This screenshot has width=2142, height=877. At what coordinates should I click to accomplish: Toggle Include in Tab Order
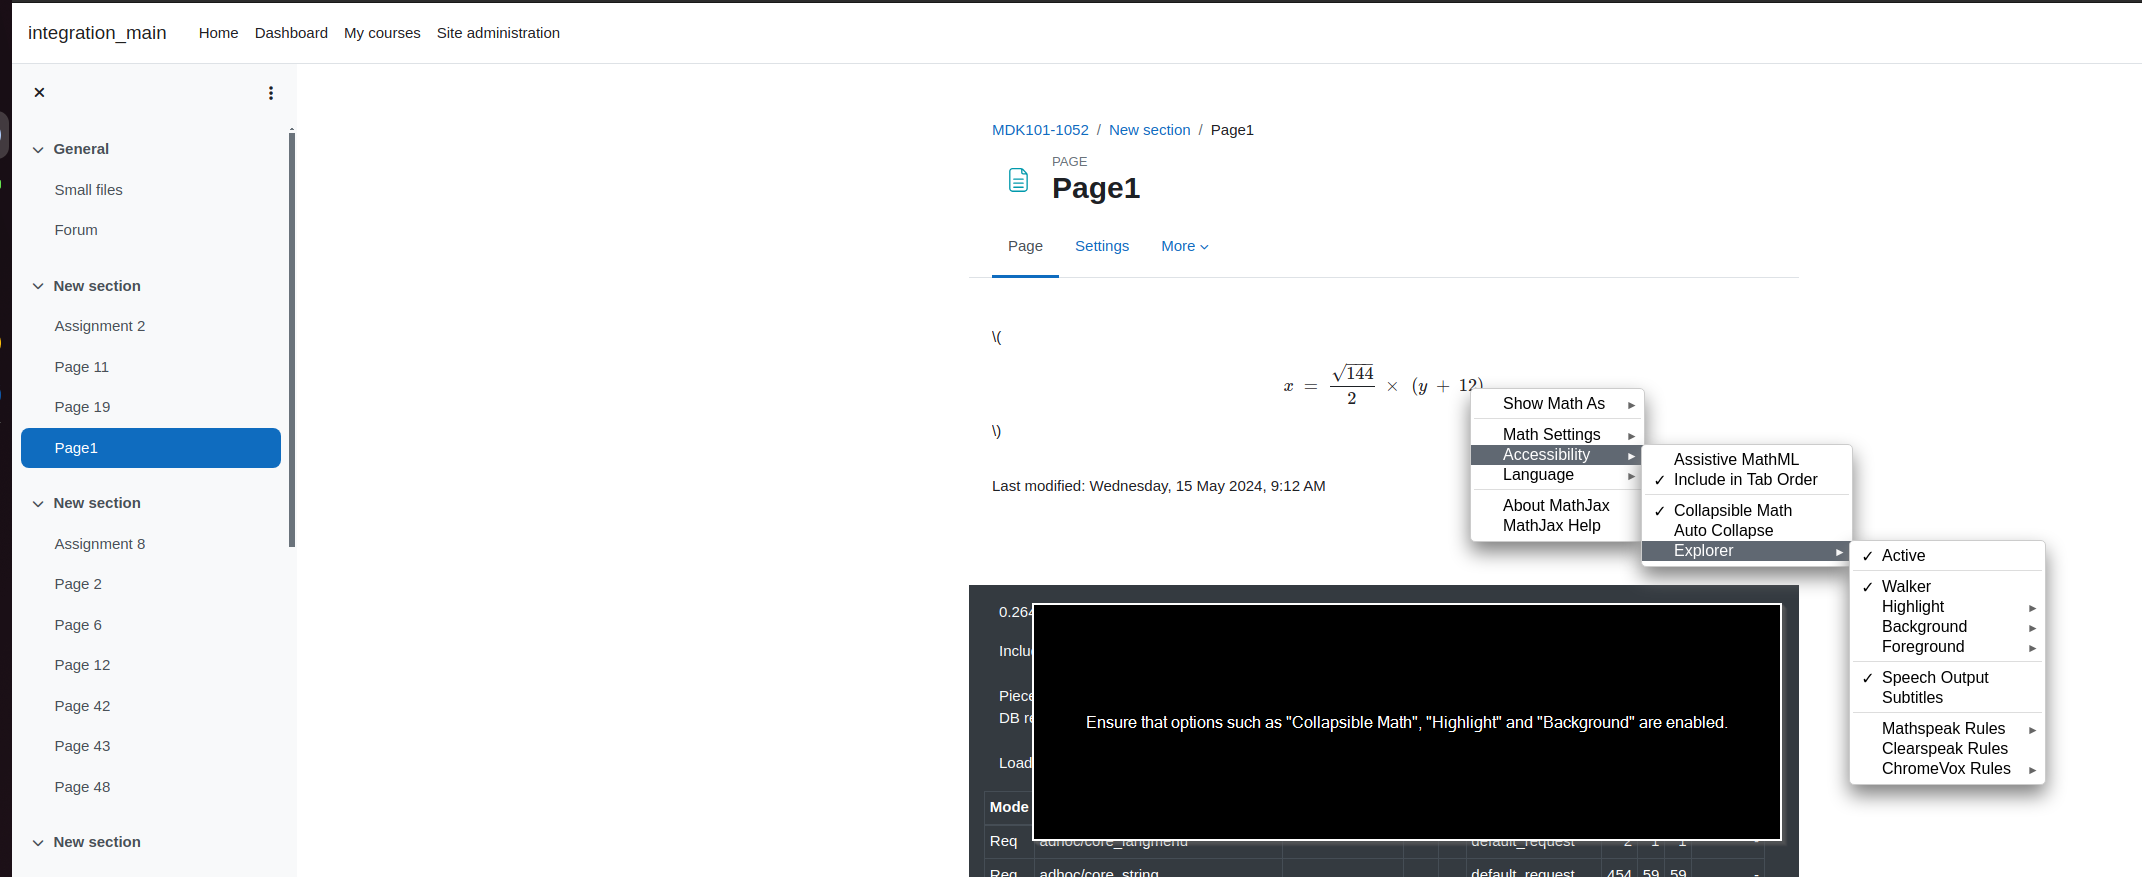point(1747,480)
